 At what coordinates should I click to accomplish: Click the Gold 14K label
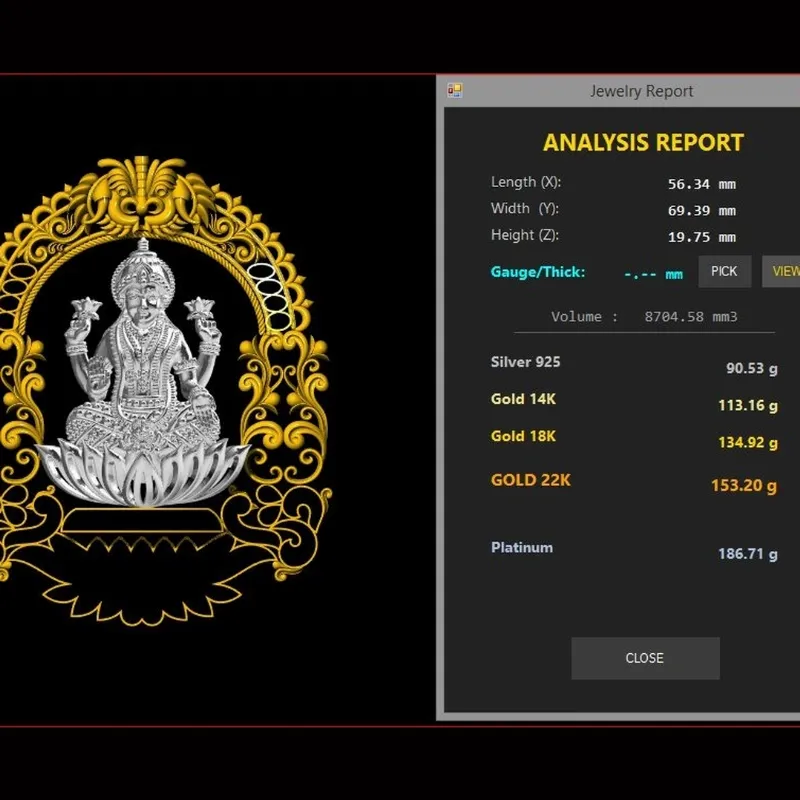523,399
